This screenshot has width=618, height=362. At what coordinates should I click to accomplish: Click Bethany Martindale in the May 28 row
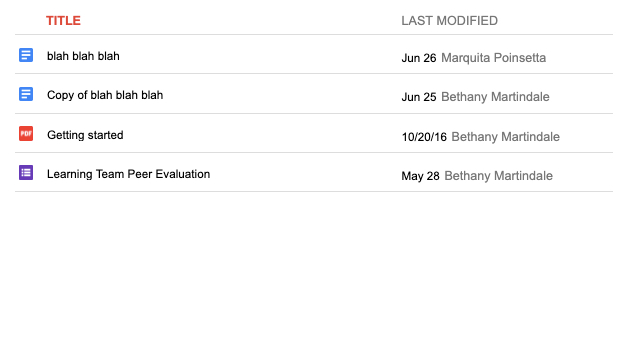498,176
